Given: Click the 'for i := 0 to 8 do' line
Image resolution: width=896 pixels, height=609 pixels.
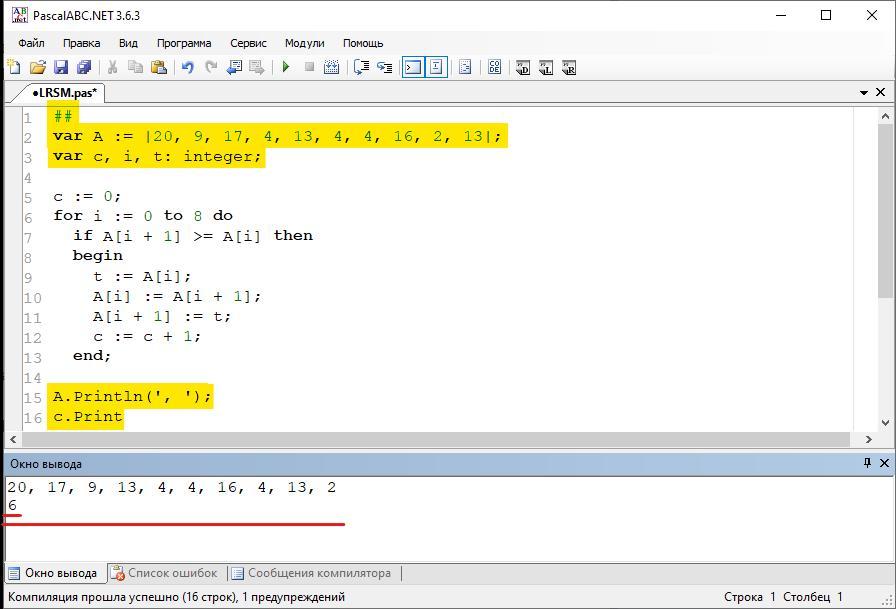Looking at the screenshot, I should 143,216.
